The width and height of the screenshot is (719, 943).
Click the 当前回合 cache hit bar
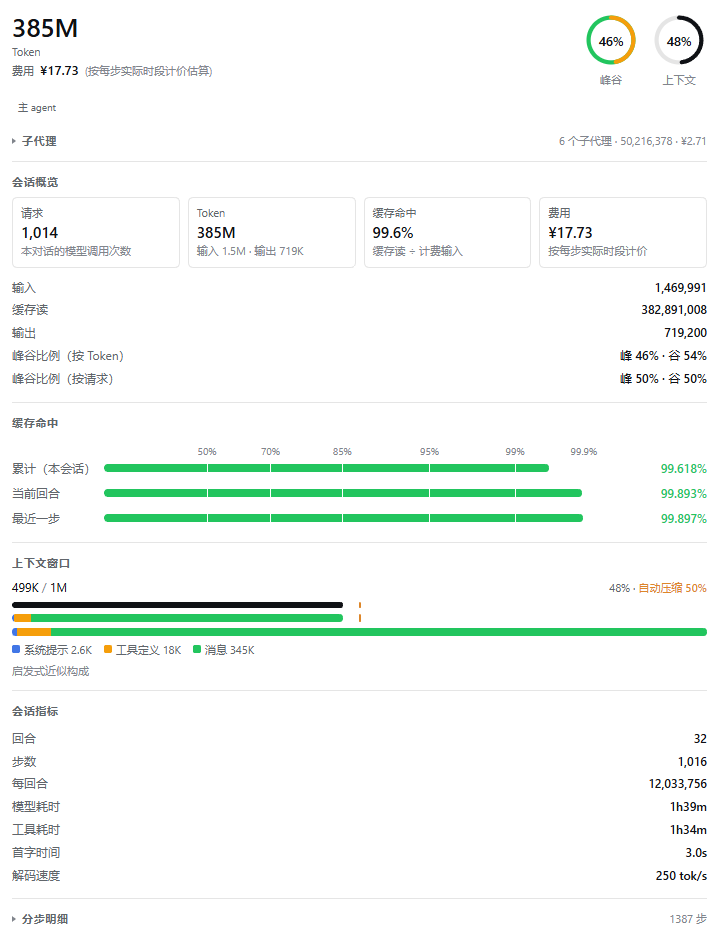click(343, 493)
